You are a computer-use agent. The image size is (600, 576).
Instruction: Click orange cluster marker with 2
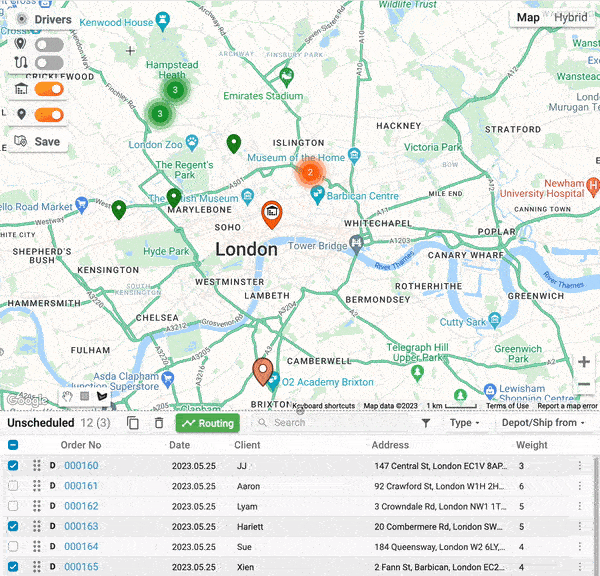pos(310,172)
